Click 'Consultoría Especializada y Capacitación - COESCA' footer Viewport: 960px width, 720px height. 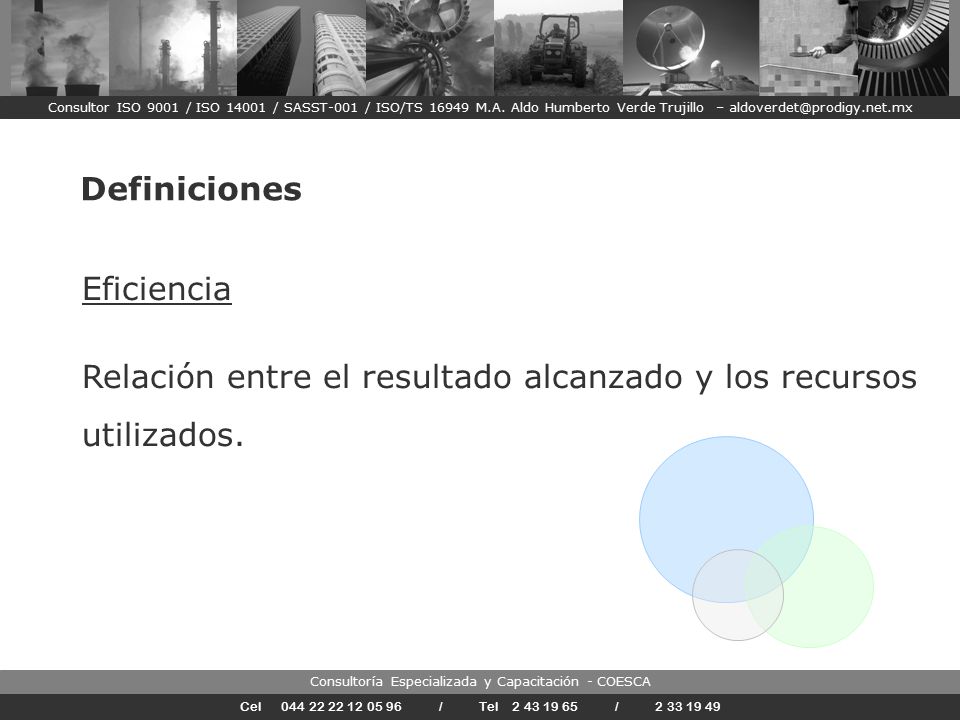coord(480,681)
